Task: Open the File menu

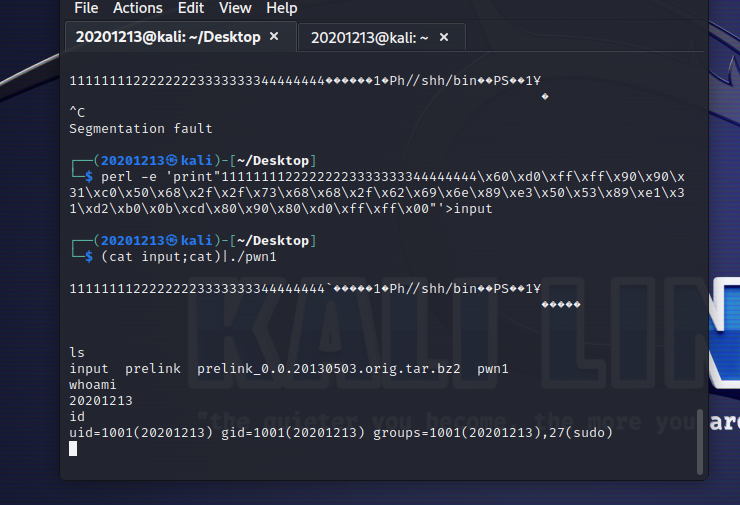Action: coord(86,8)
